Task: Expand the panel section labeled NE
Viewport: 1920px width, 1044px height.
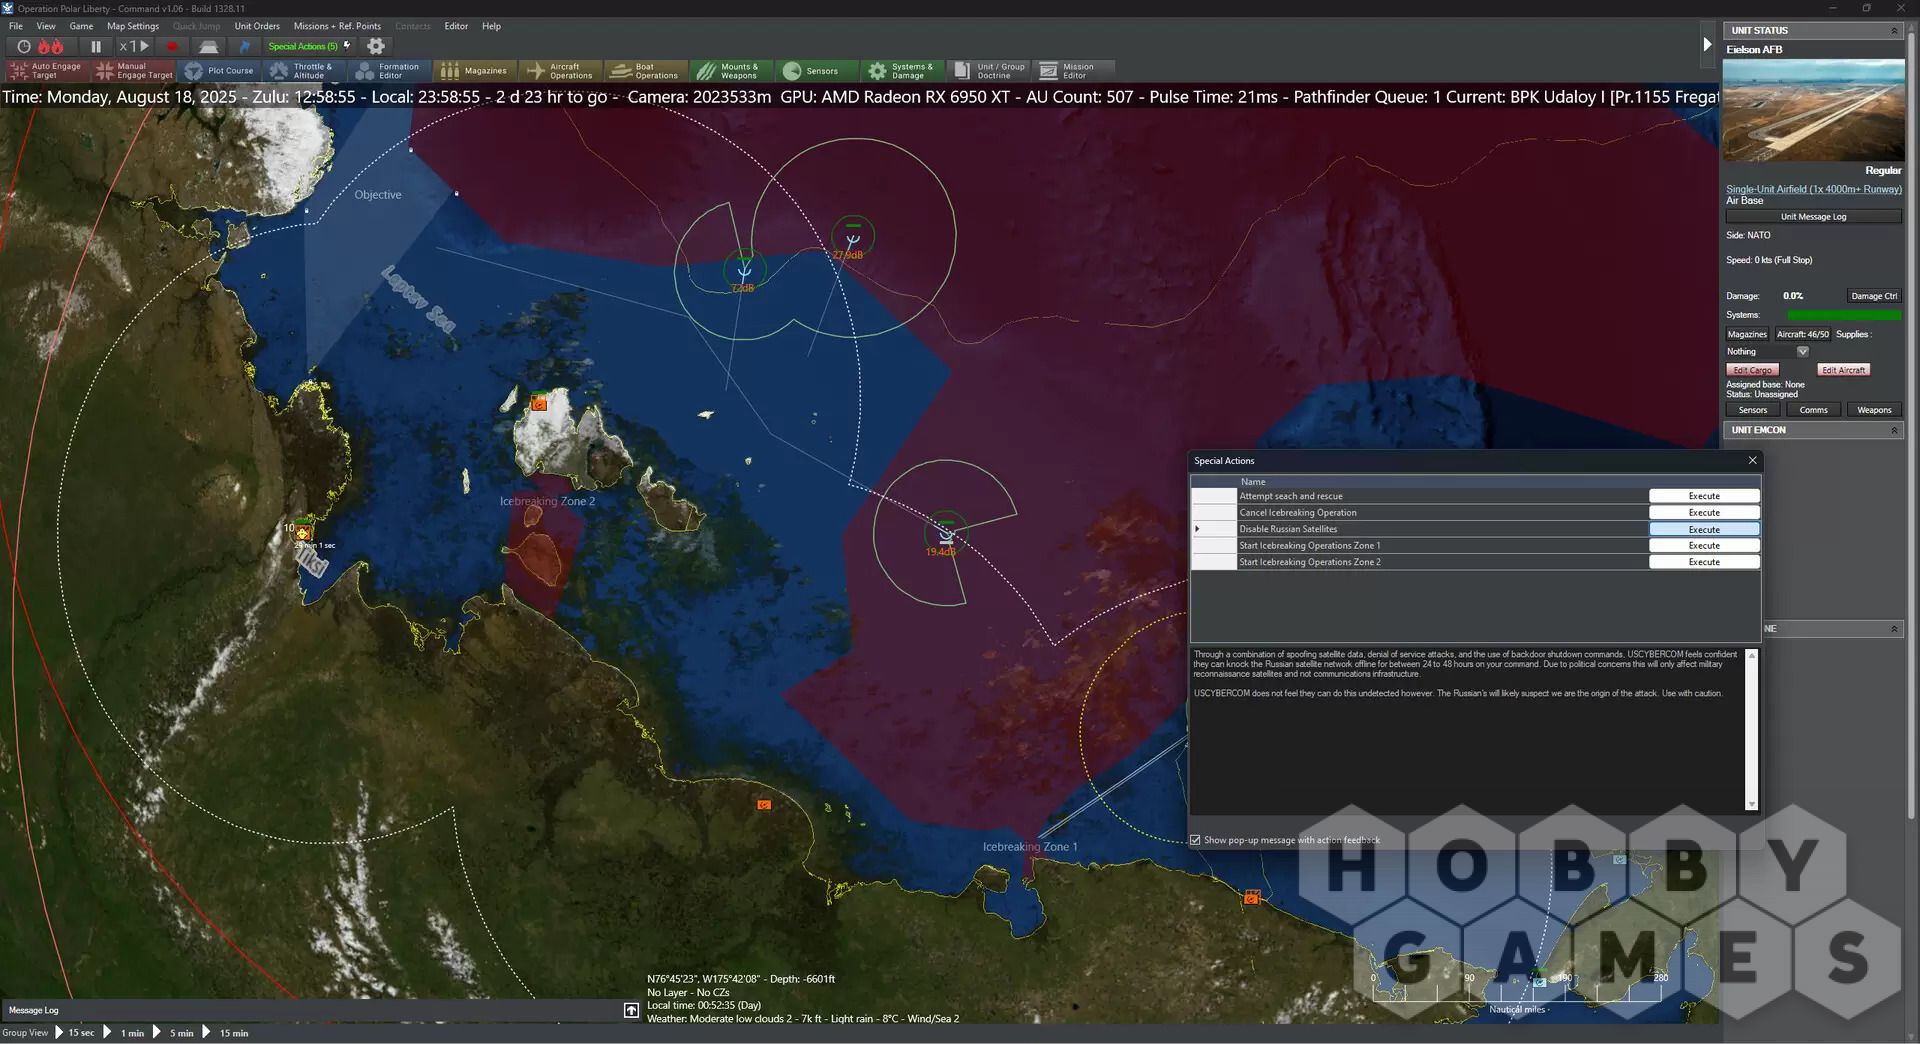Action: [x=1894, y=629]
